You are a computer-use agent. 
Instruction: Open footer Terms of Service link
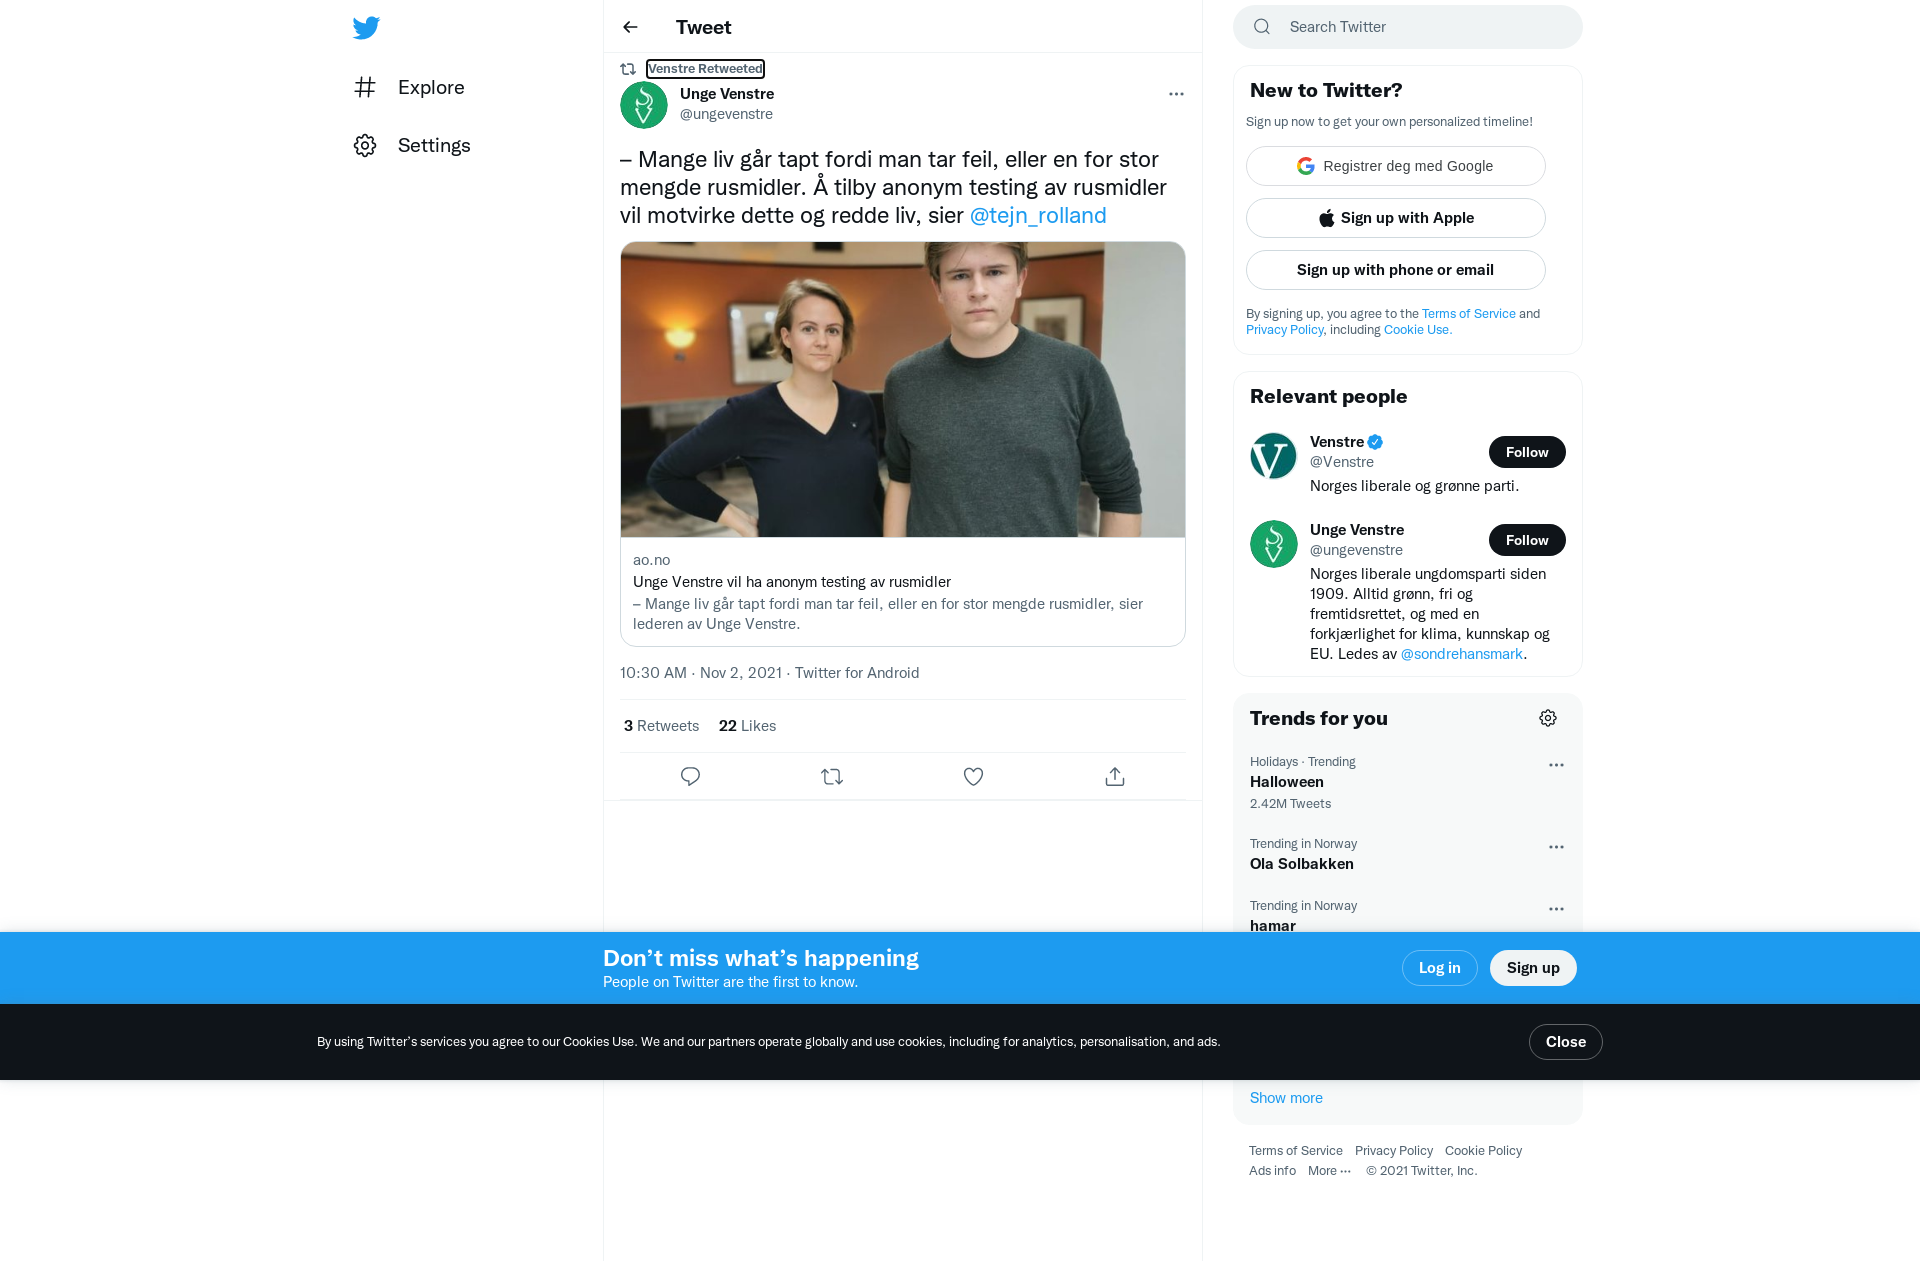pyautogui.click(x=1296, y=1151)
